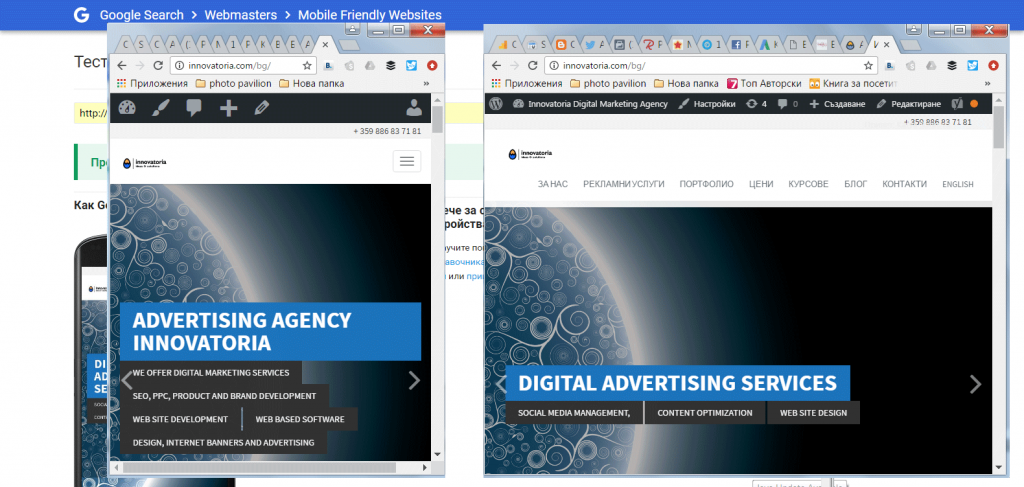Viewport: 1024px width, 487px height.
Task: Click reload button in left browser window
Action: coord(157,65)
